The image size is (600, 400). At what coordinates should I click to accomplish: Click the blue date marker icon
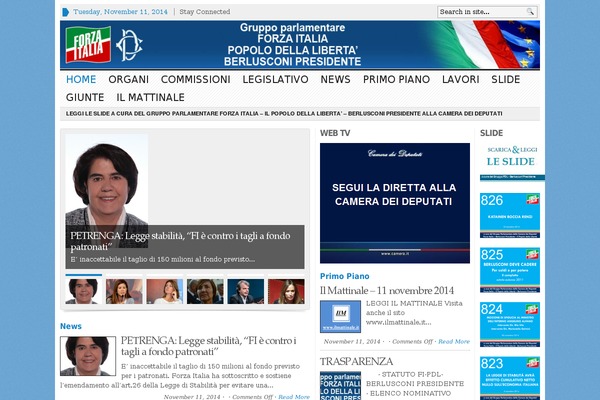pyautogui.click(x=65, y=12)
